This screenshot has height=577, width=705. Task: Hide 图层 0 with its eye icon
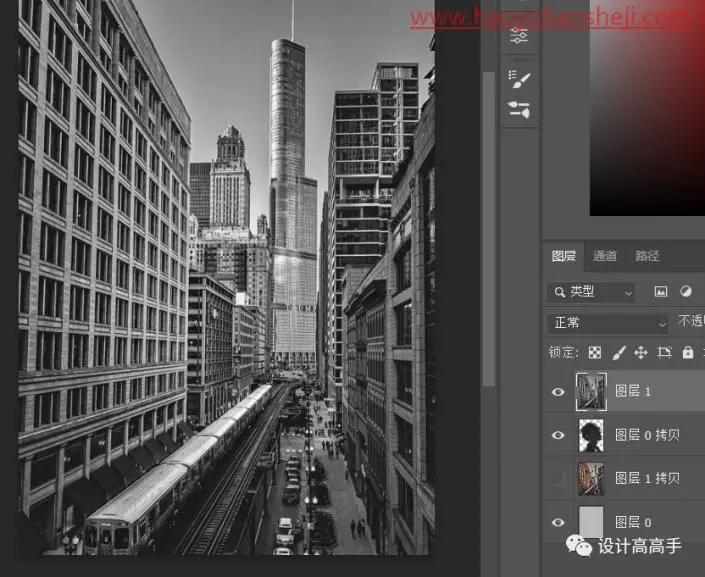(x=558, y=523)
